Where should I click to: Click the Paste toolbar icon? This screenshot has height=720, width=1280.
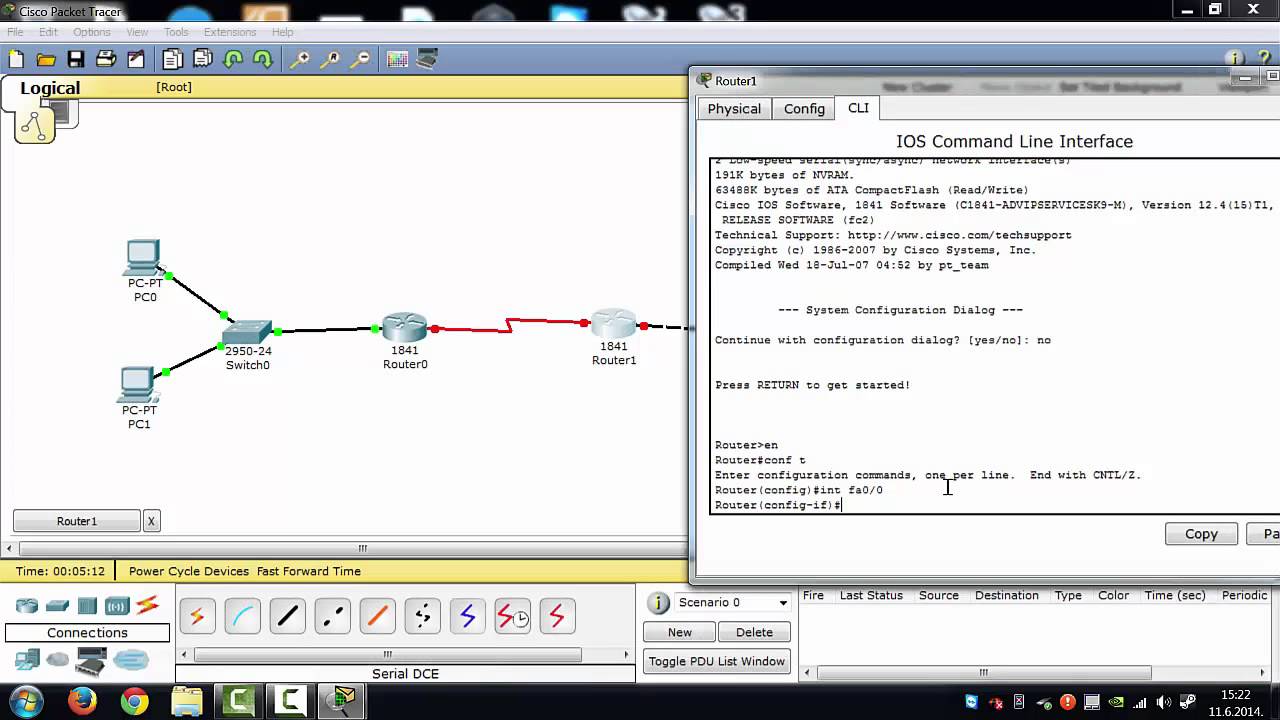pyautogui.click(x=203, y=60)
